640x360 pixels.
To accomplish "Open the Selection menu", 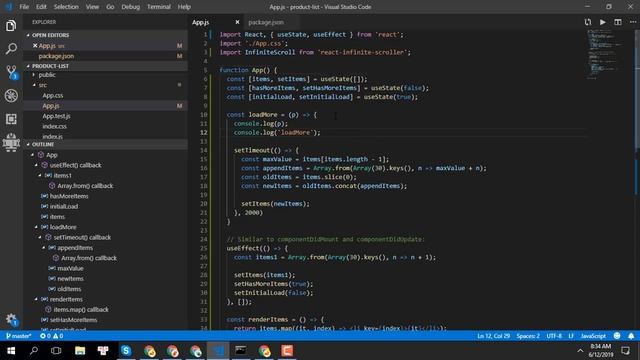I will tap(66, 7).
